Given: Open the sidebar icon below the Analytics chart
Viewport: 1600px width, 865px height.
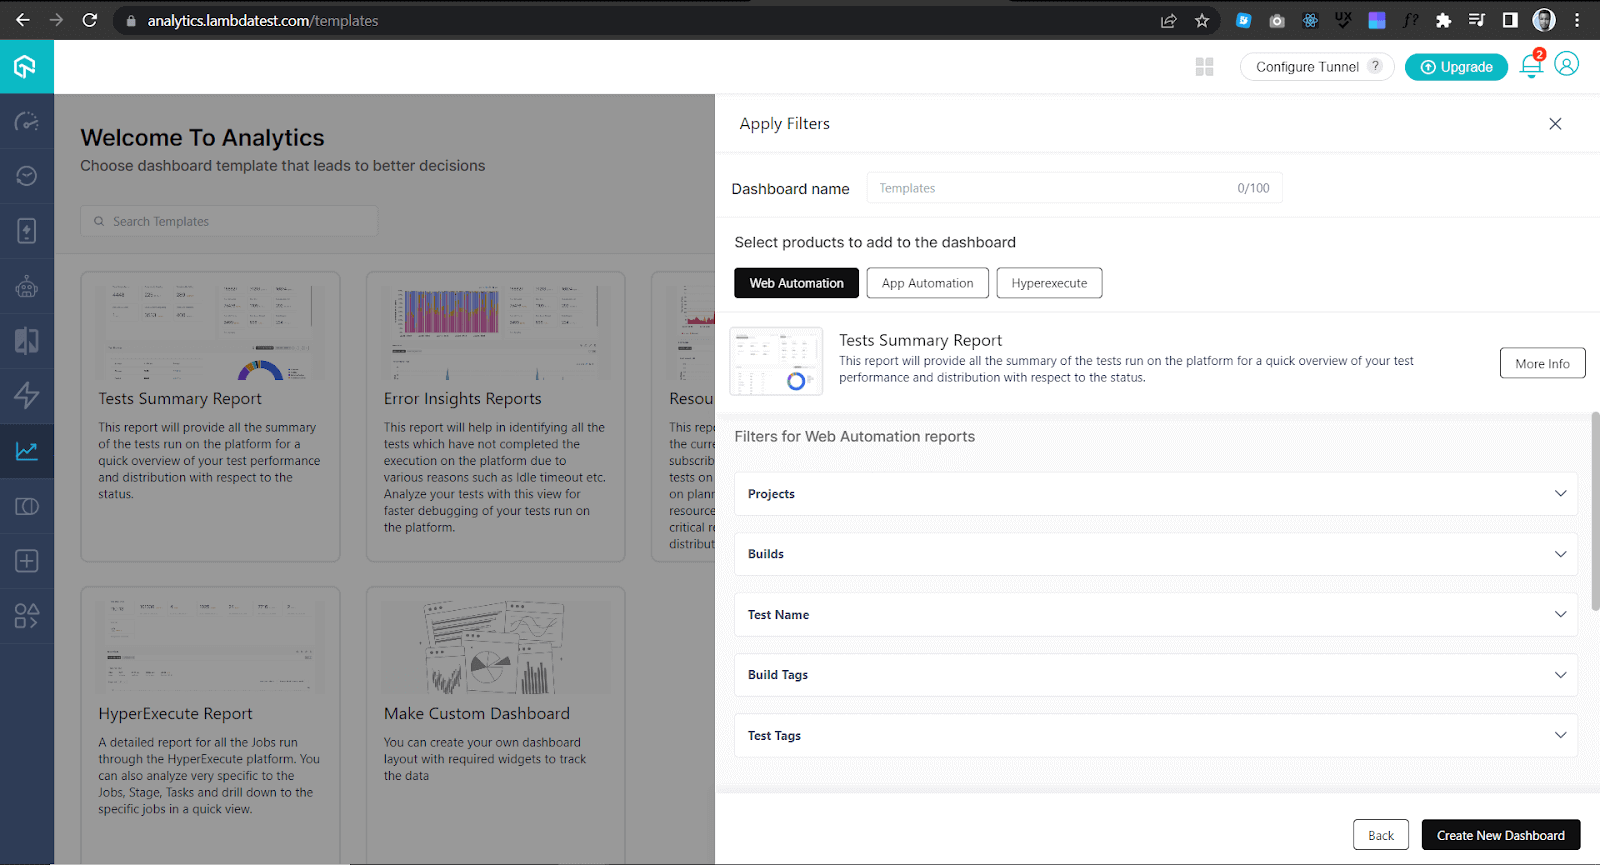Looking at the screenshot, I should (27, 506).
